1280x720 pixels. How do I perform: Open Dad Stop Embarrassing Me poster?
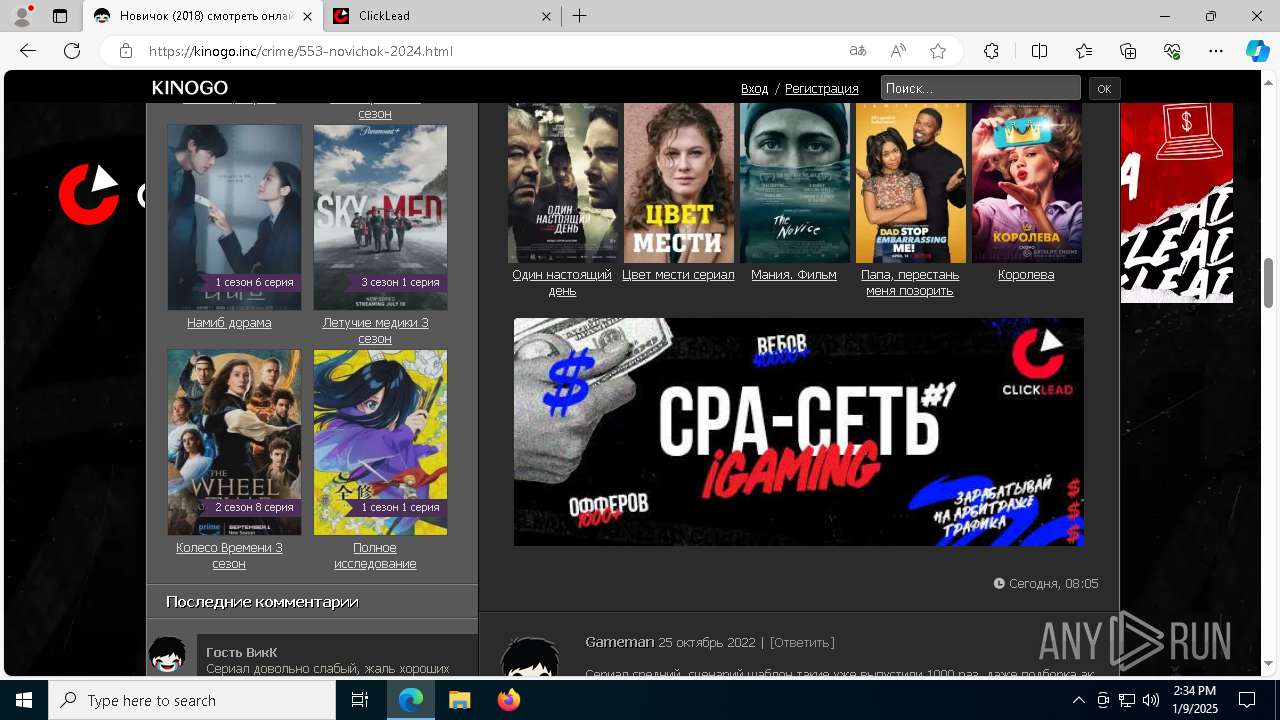[x=910, y=183]
